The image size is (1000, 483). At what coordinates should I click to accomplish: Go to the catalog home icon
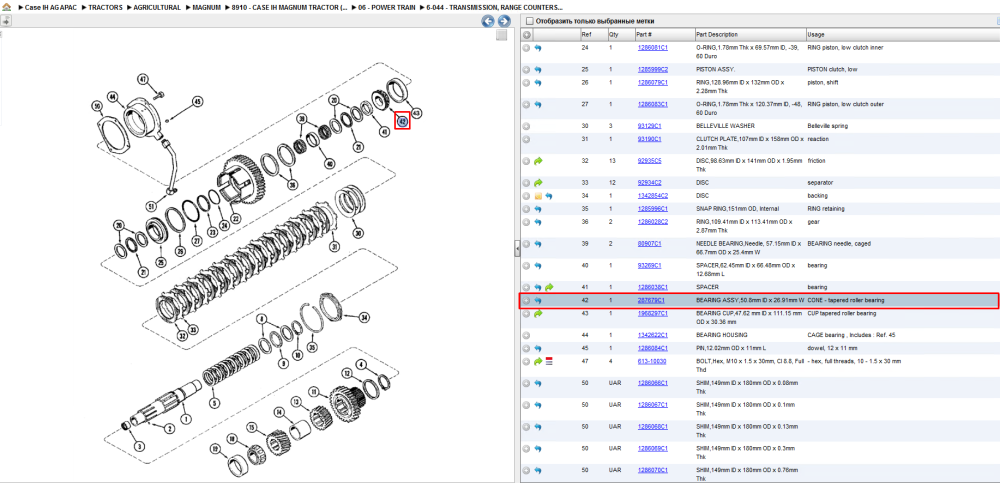coord(6,7)
